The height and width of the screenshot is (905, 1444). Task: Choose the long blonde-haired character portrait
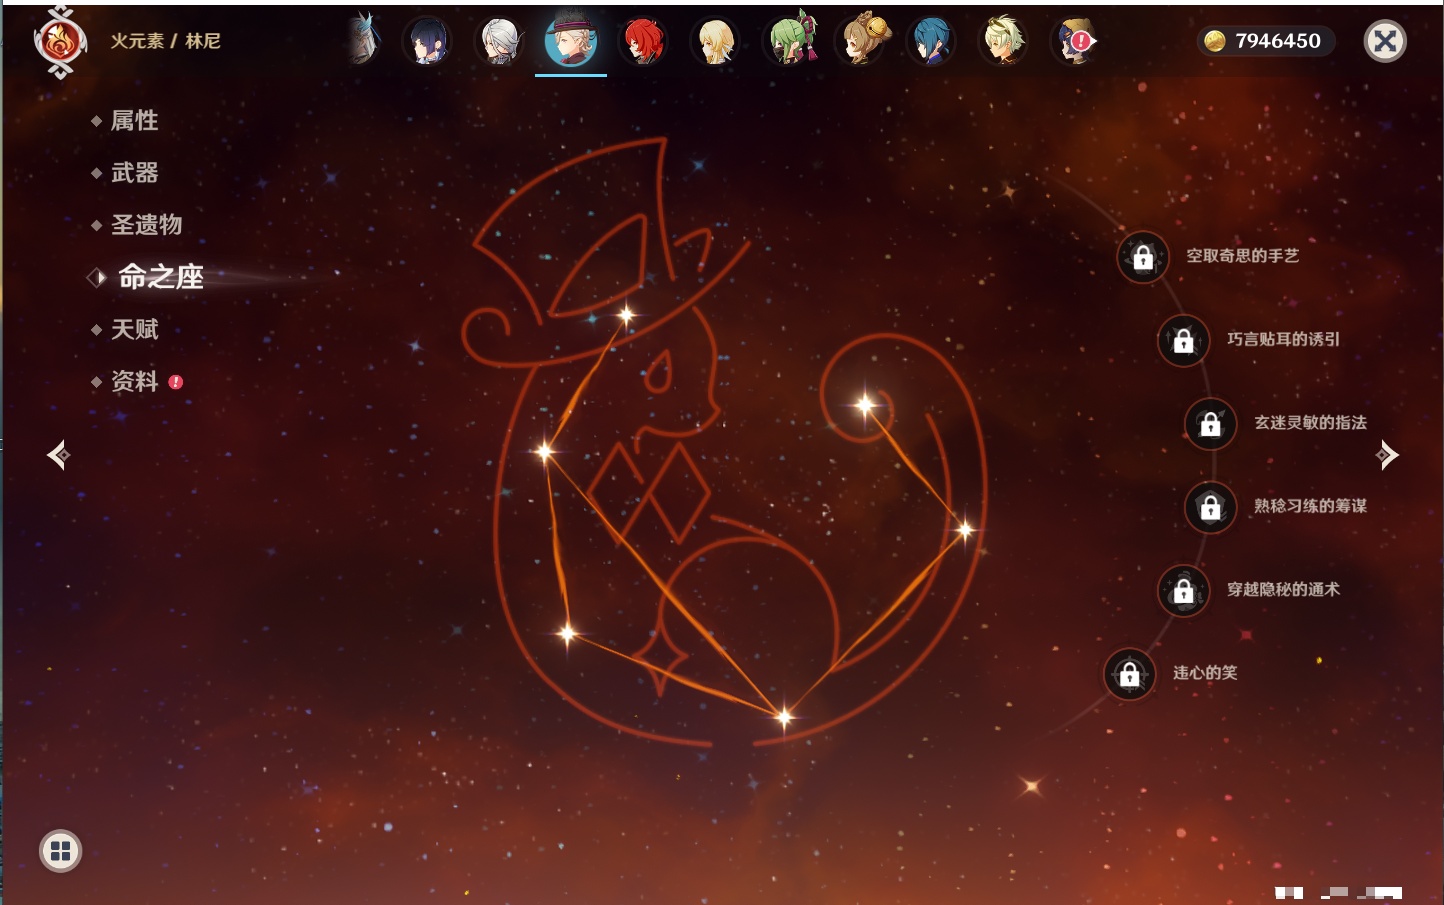click(x=715, y=41)
